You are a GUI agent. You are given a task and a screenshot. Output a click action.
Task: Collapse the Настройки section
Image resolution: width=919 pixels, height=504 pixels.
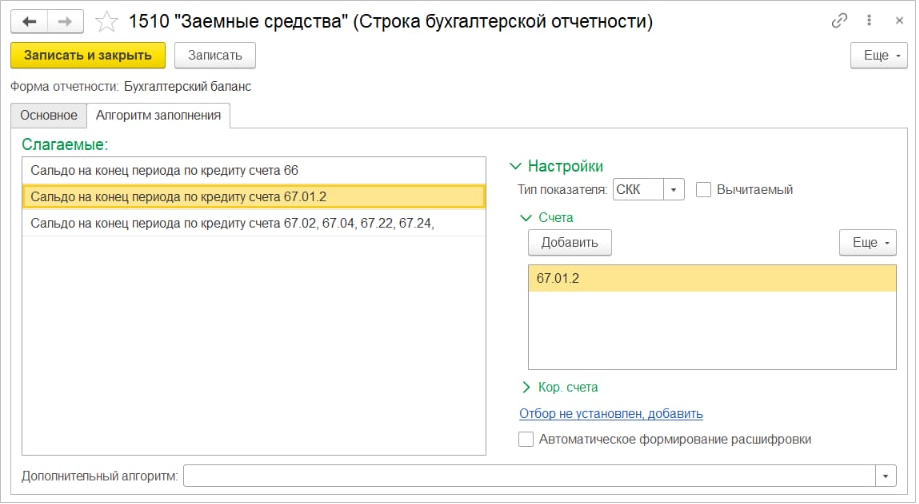tap(516, 167)
